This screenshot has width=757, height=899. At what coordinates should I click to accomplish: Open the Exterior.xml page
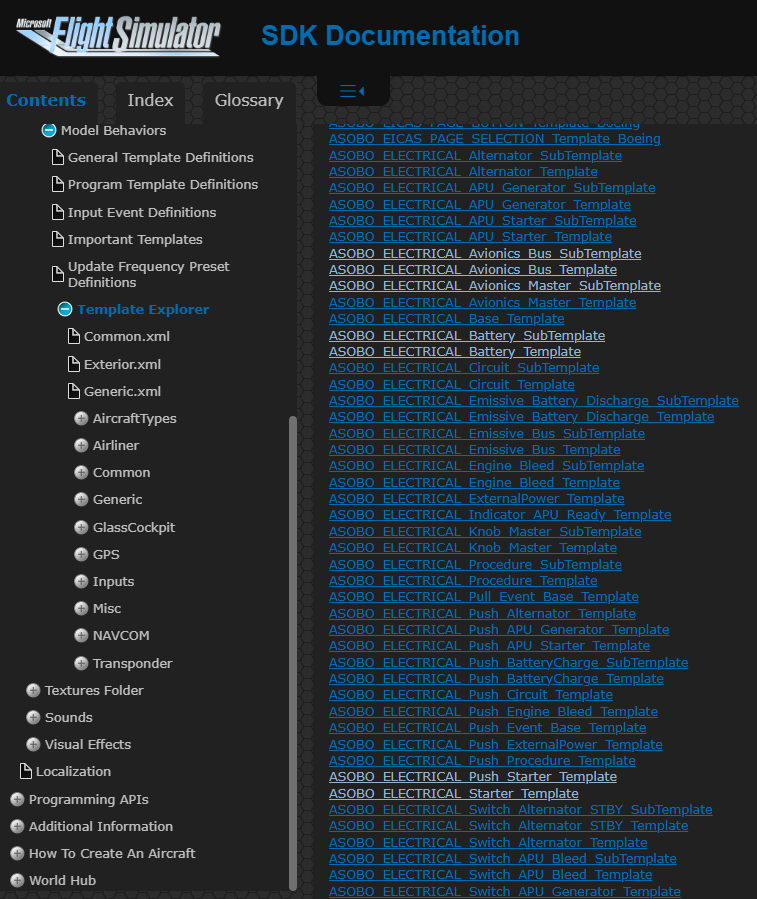122,364
